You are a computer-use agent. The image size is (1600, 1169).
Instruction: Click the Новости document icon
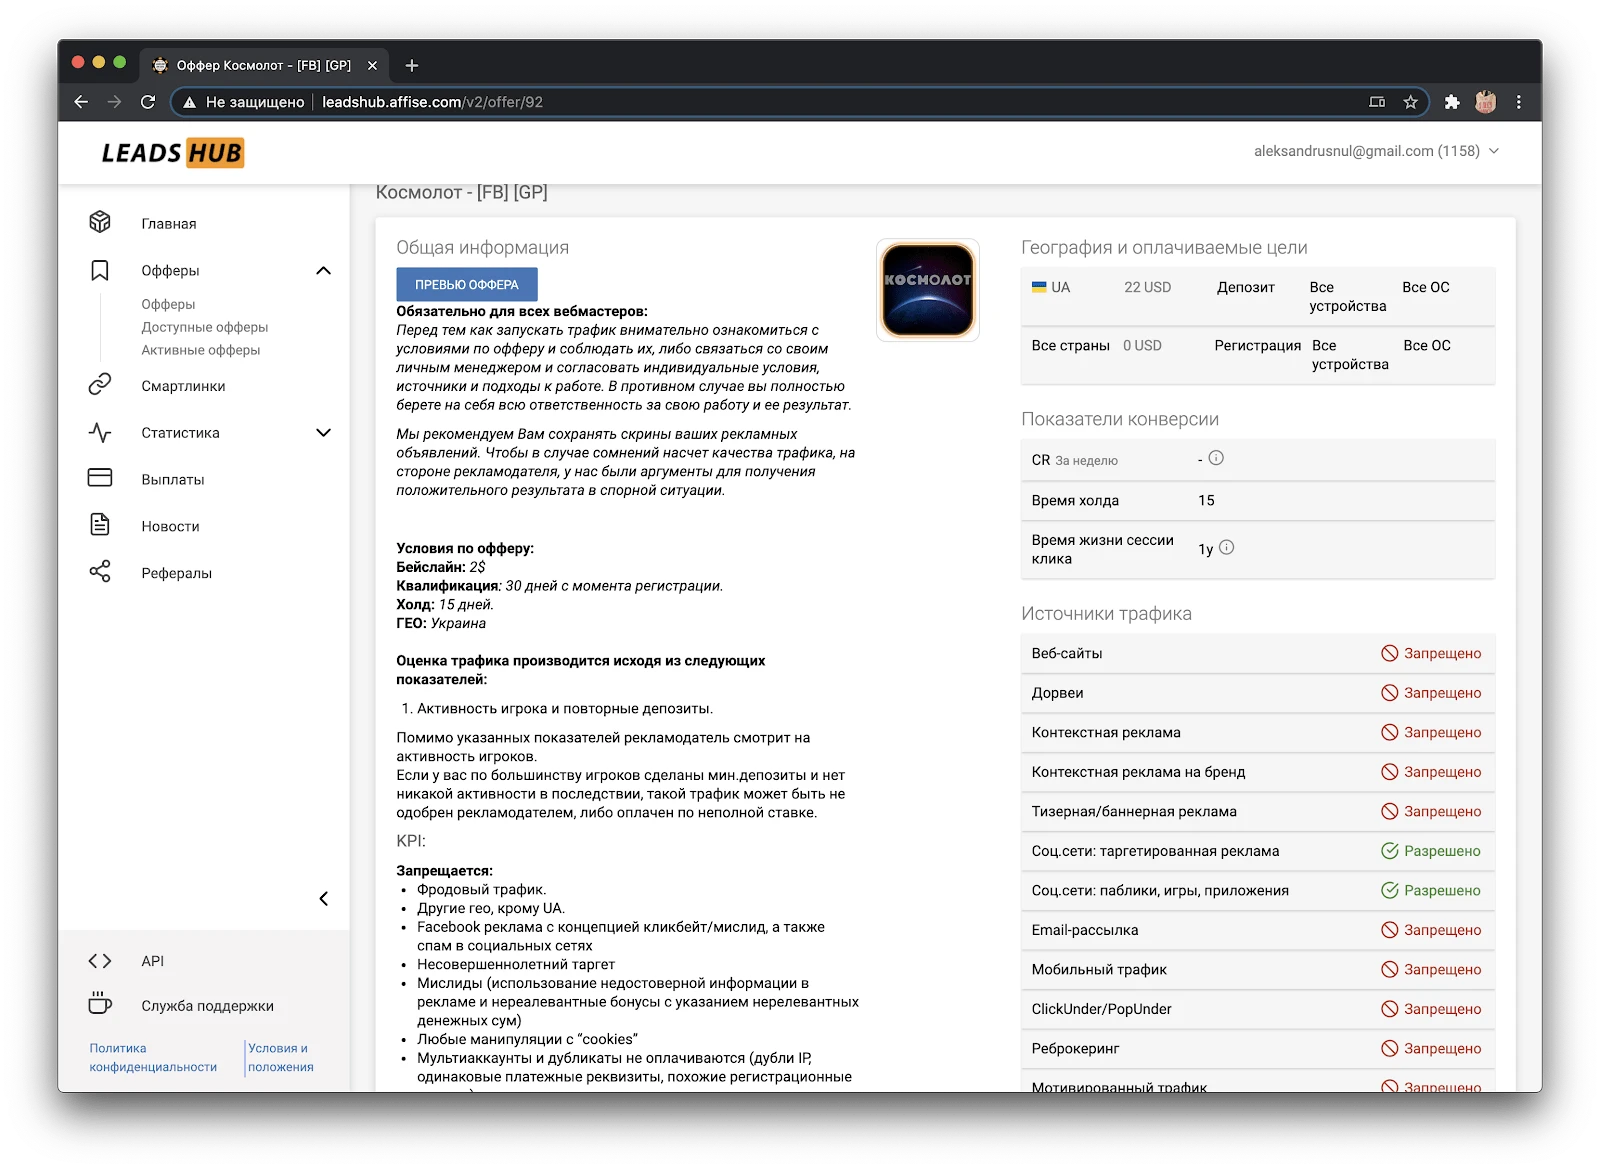tap(100, 524)
